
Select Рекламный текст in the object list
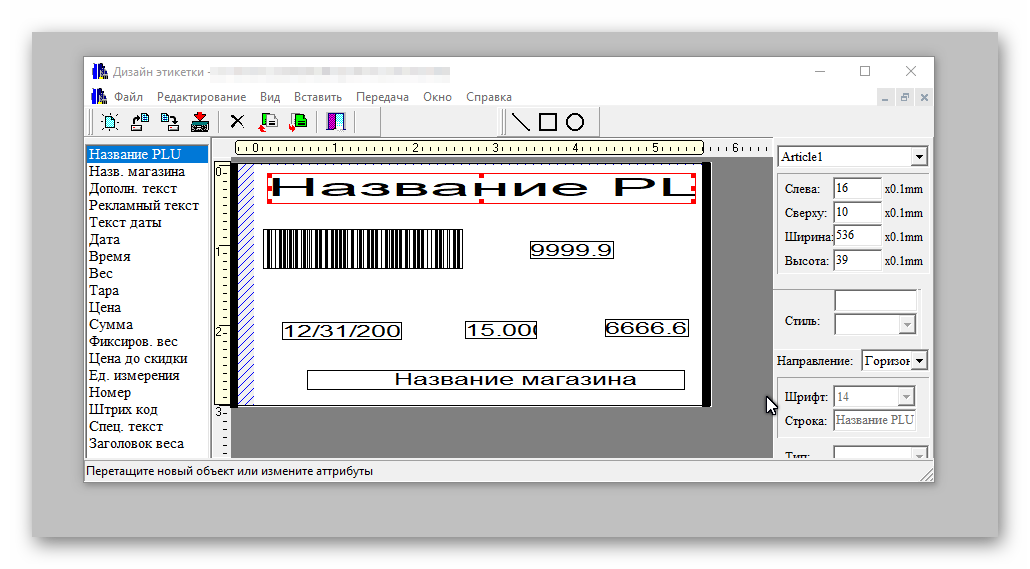[144, 205]
